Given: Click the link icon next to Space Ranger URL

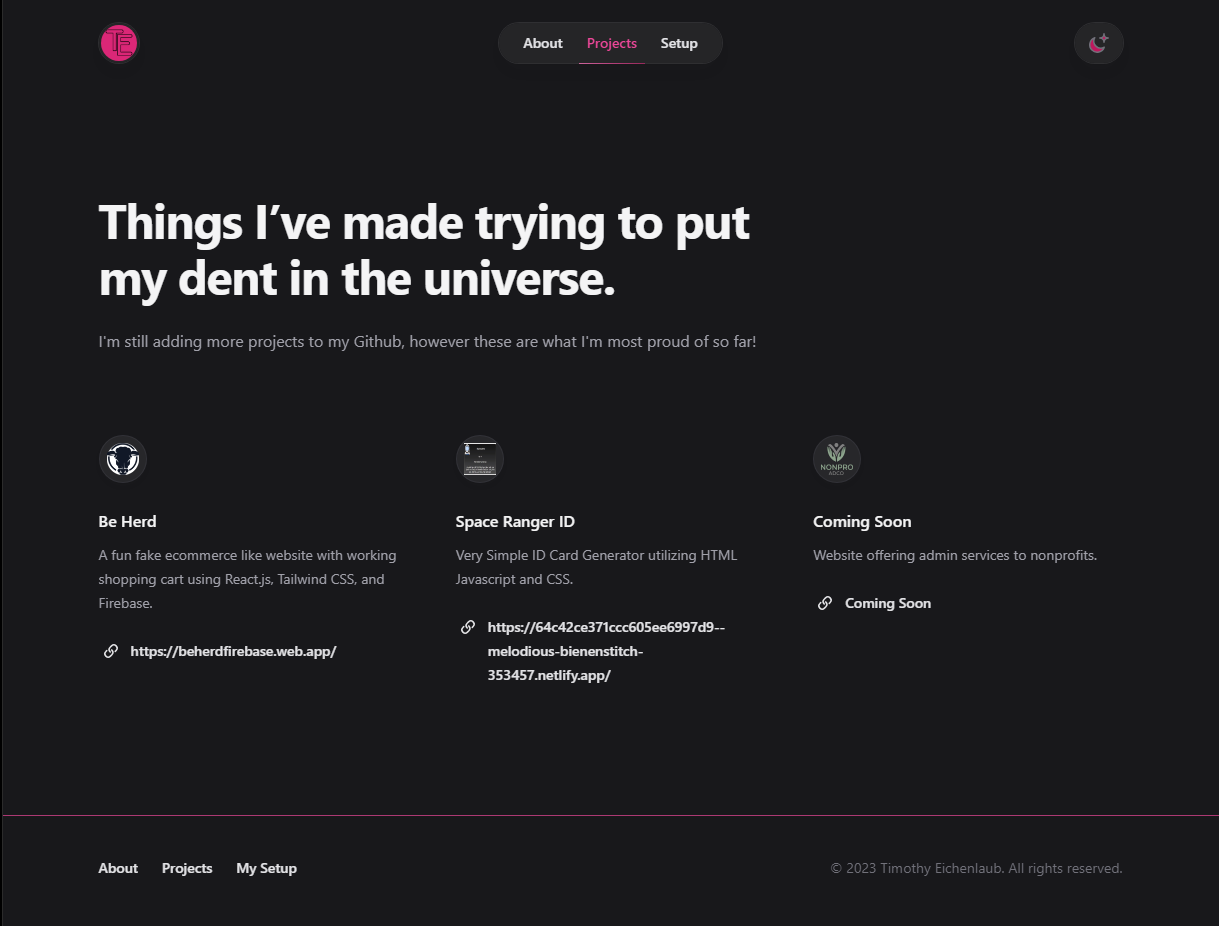Looking at the screenshot, I should pos(467,626).
